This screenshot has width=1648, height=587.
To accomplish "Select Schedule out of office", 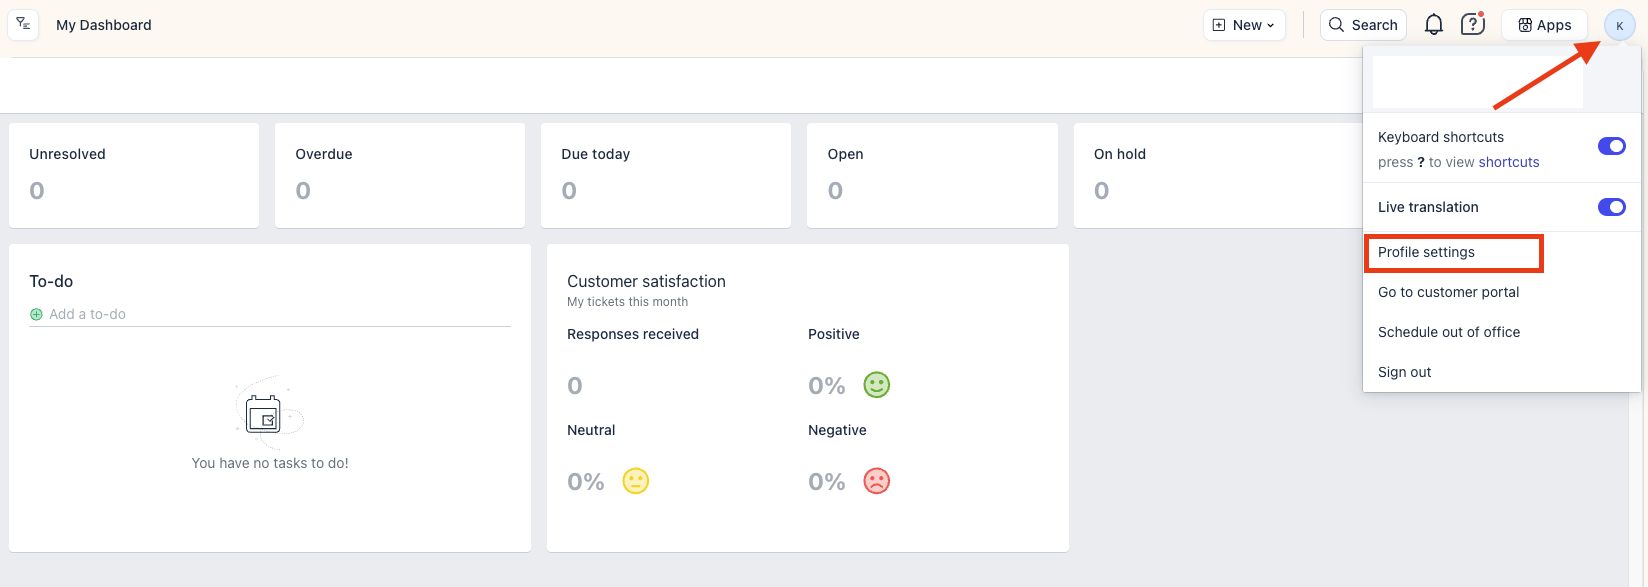I will (x=1449, y=332).
